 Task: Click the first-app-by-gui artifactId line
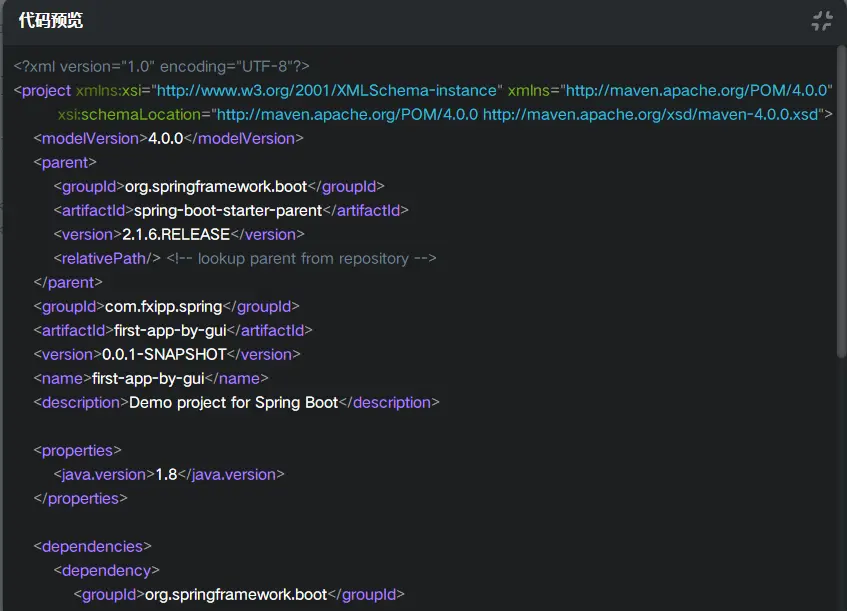pos(173,330)
